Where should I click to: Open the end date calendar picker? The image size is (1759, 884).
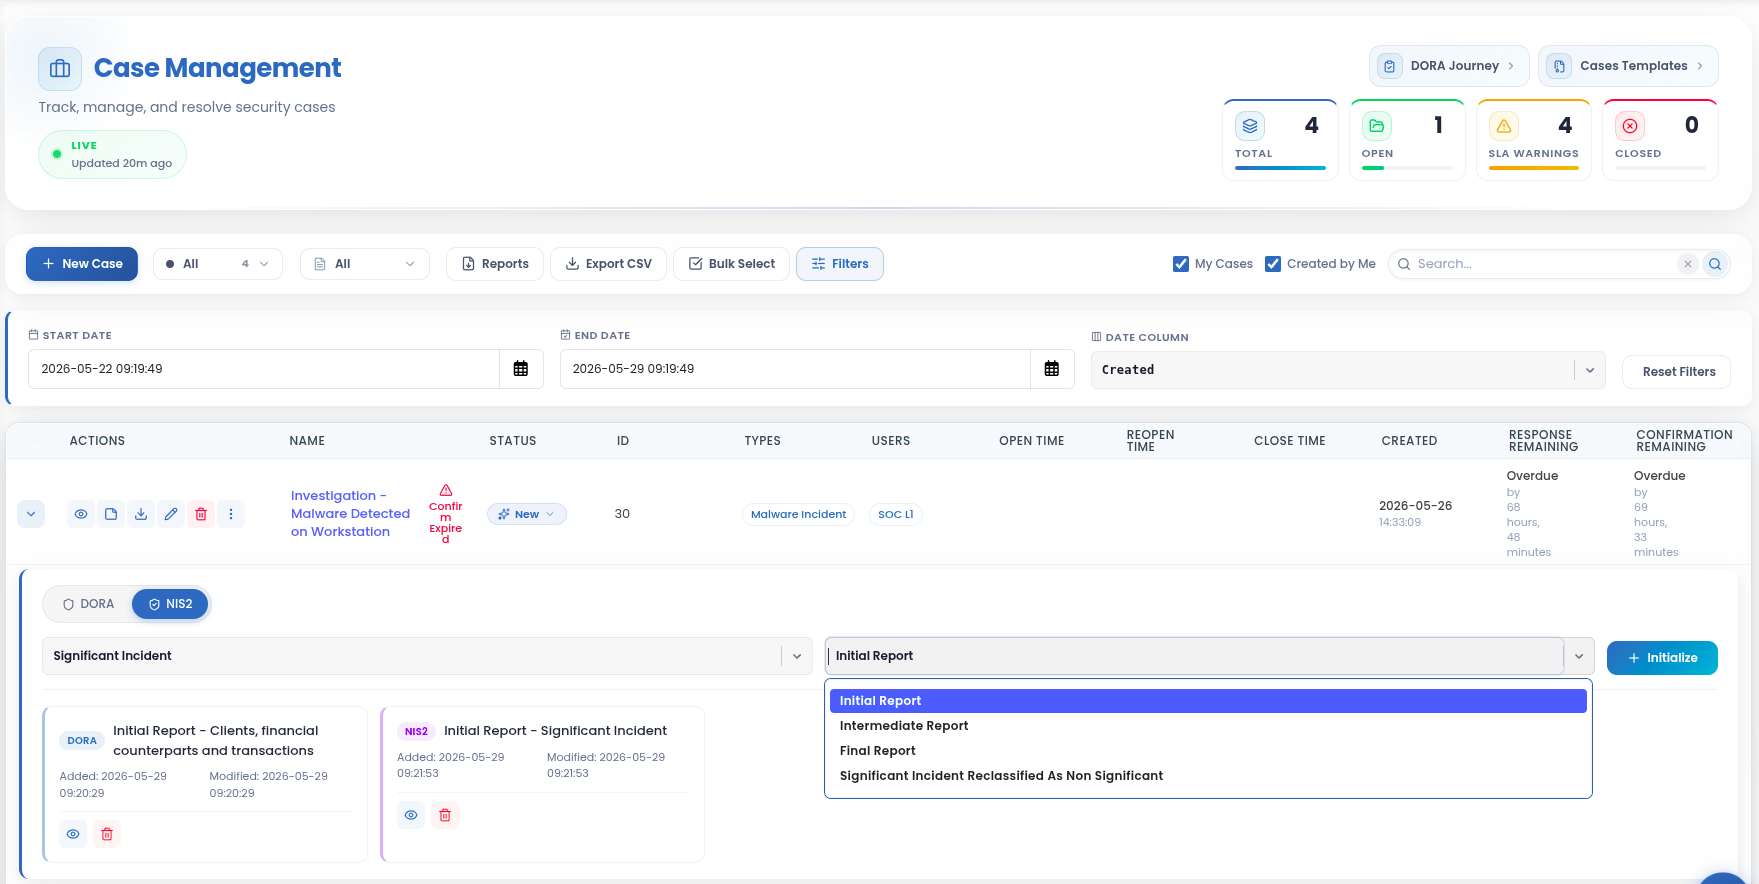tap(1052, 369)
